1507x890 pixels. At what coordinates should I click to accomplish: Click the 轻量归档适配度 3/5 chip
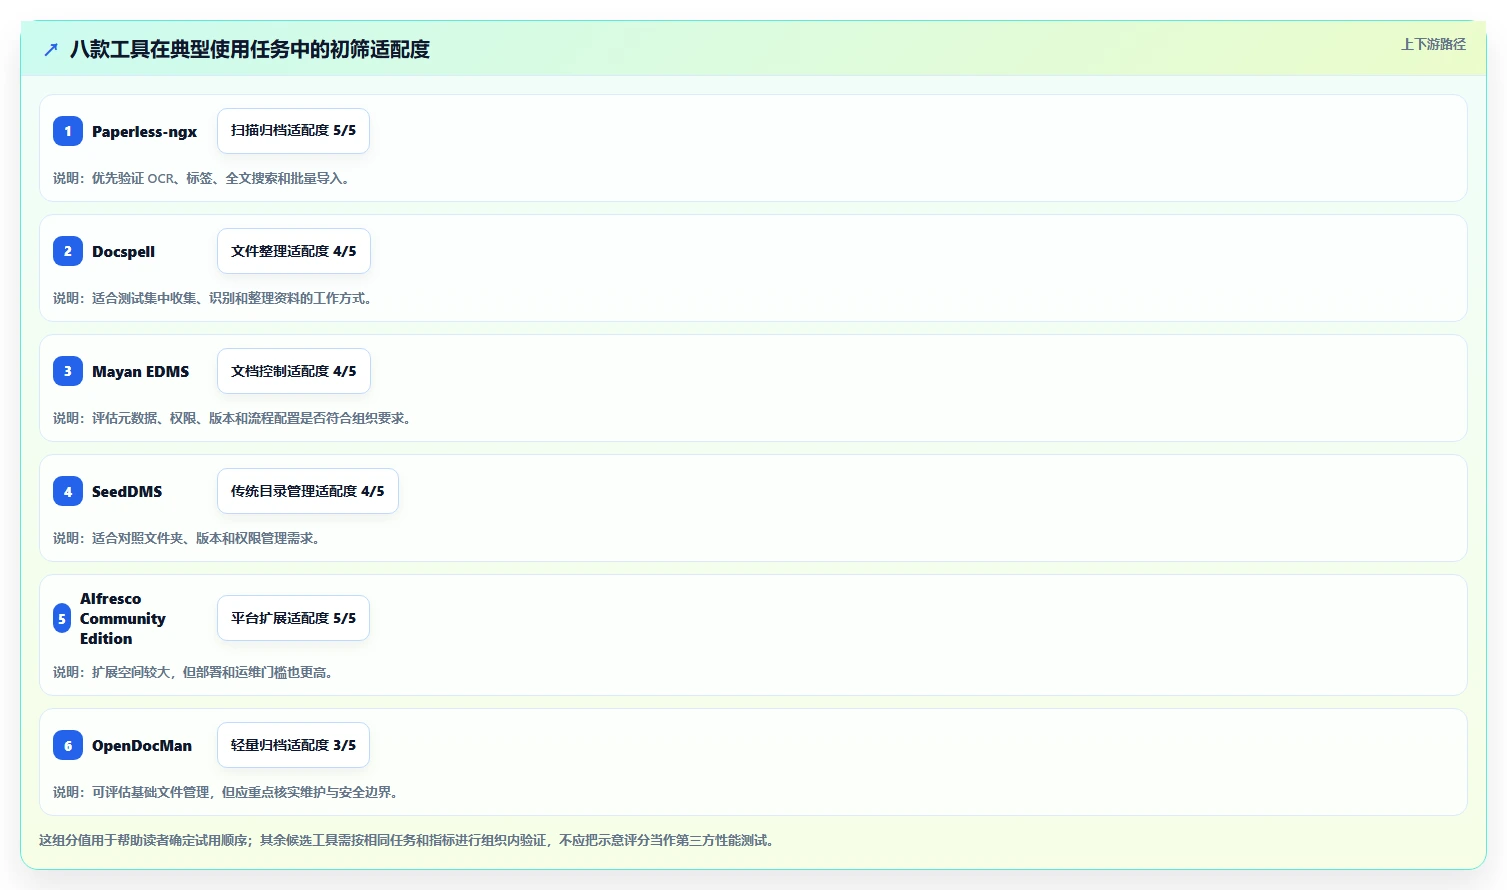click(293, 745)
